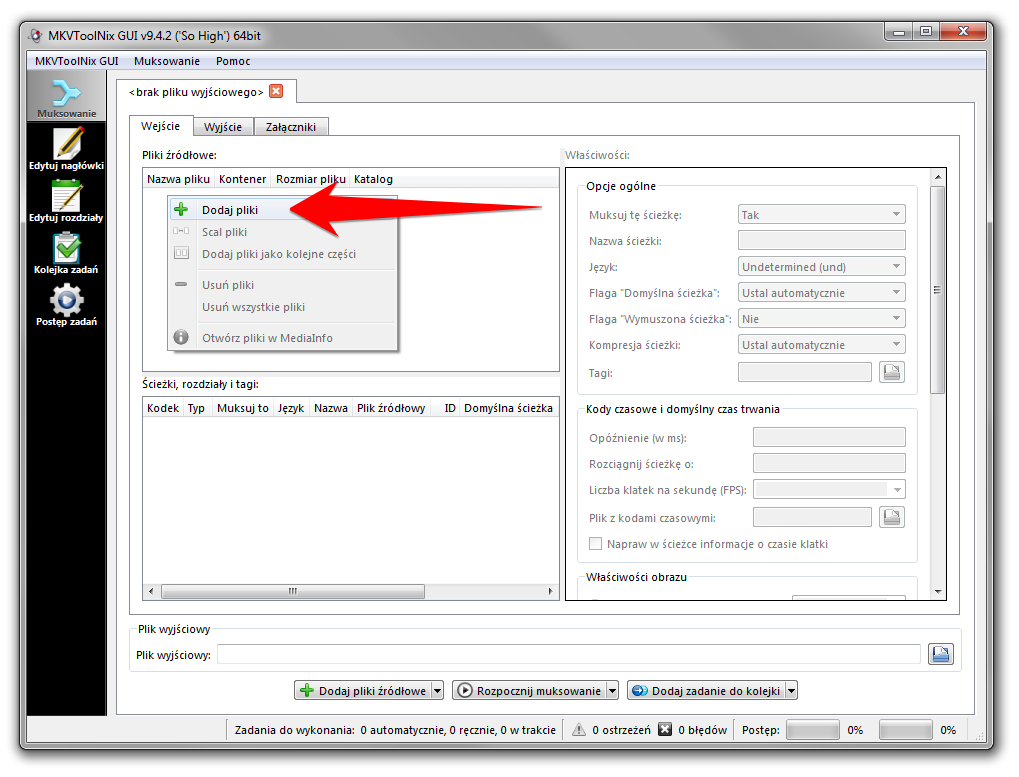
Task: Click the properties panel scroll up arrow
Action: [938, 177]
